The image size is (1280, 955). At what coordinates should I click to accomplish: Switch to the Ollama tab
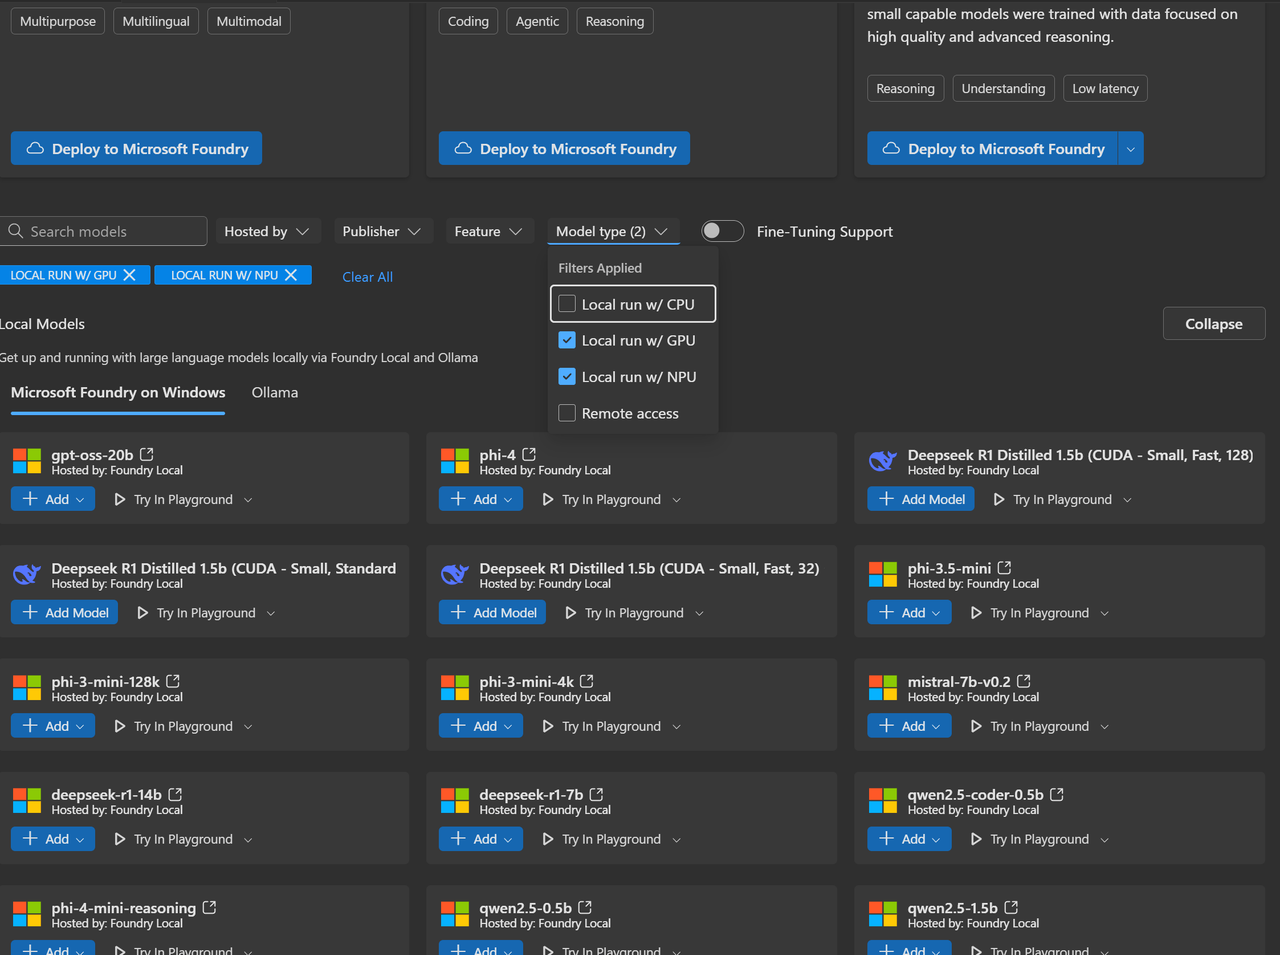[274, 392]
